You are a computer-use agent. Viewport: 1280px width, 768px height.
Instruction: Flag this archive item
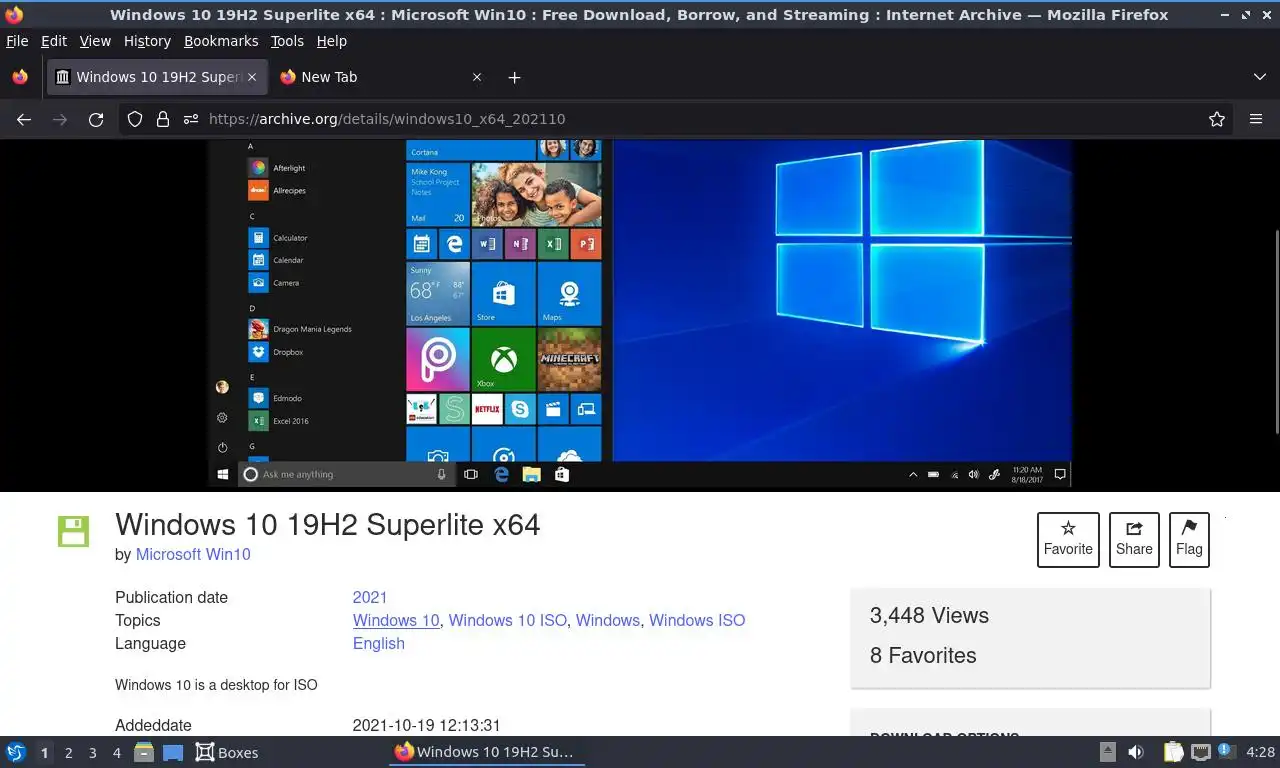coord(1189,540)
